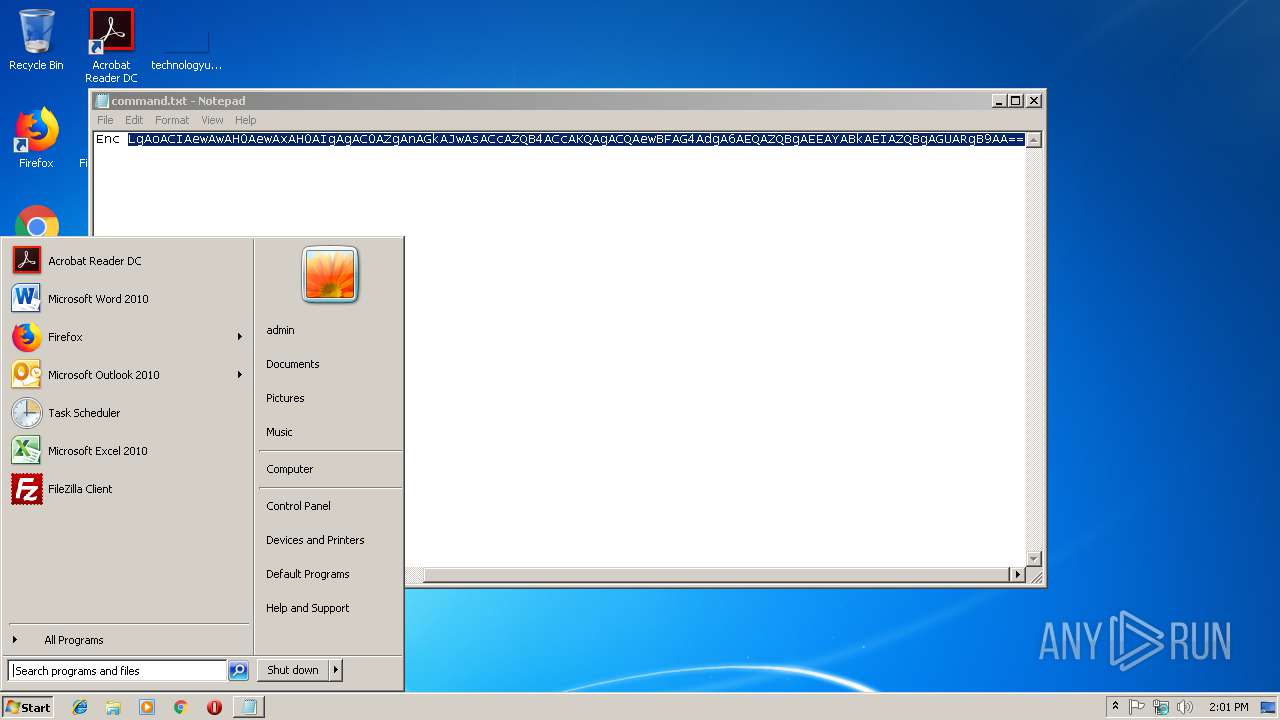This screenshot has width=1280, height=720.
Task: Focus the Search programs and files box
Action: [x=117, y=671]
